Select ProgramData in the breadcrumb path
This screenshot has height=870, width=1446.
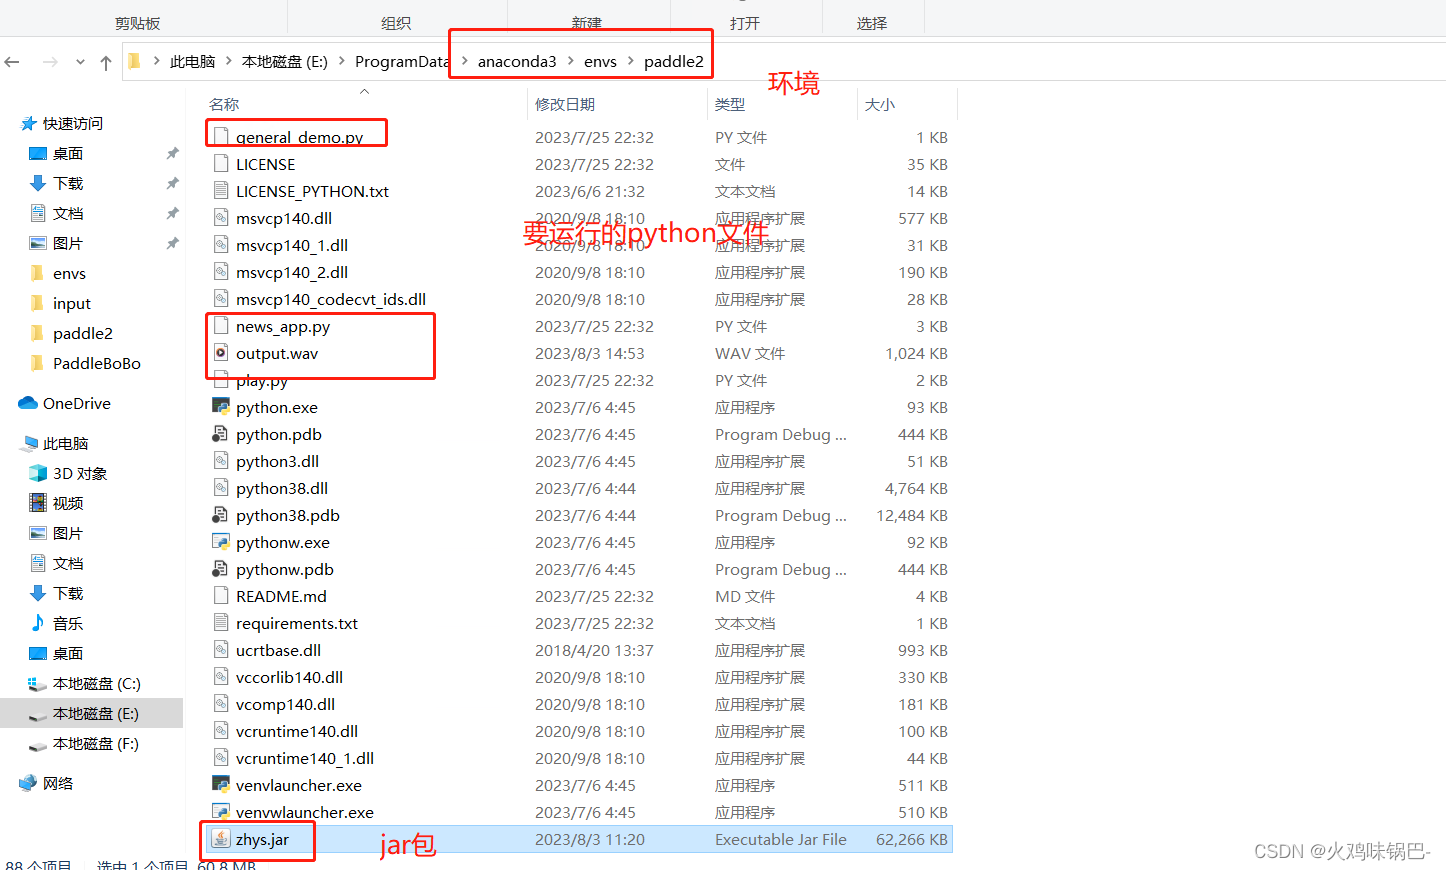click(x=402, y=61)
